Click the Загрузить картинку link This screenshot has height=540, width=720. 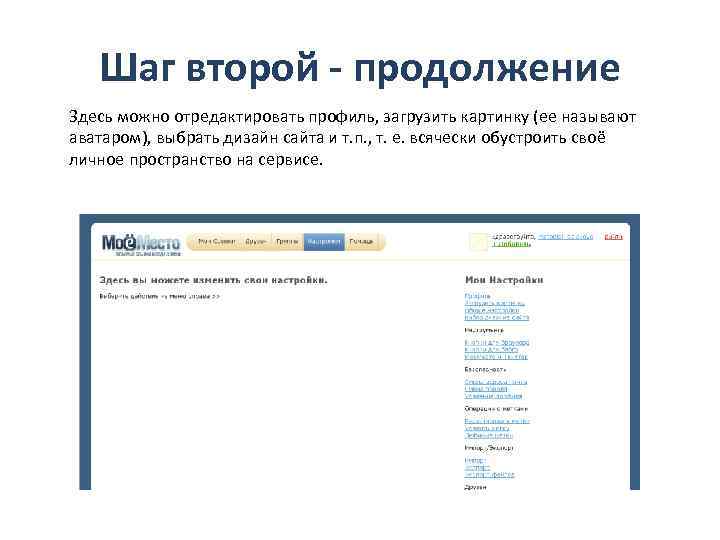495,303
